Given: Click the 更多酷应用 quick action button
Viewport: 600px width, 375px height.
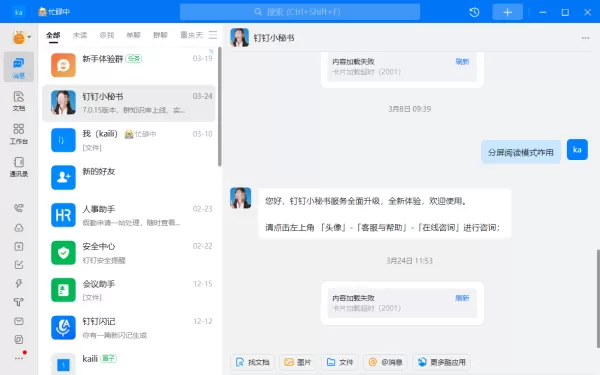Looking at the screenshot, I should tap(442, 362).
